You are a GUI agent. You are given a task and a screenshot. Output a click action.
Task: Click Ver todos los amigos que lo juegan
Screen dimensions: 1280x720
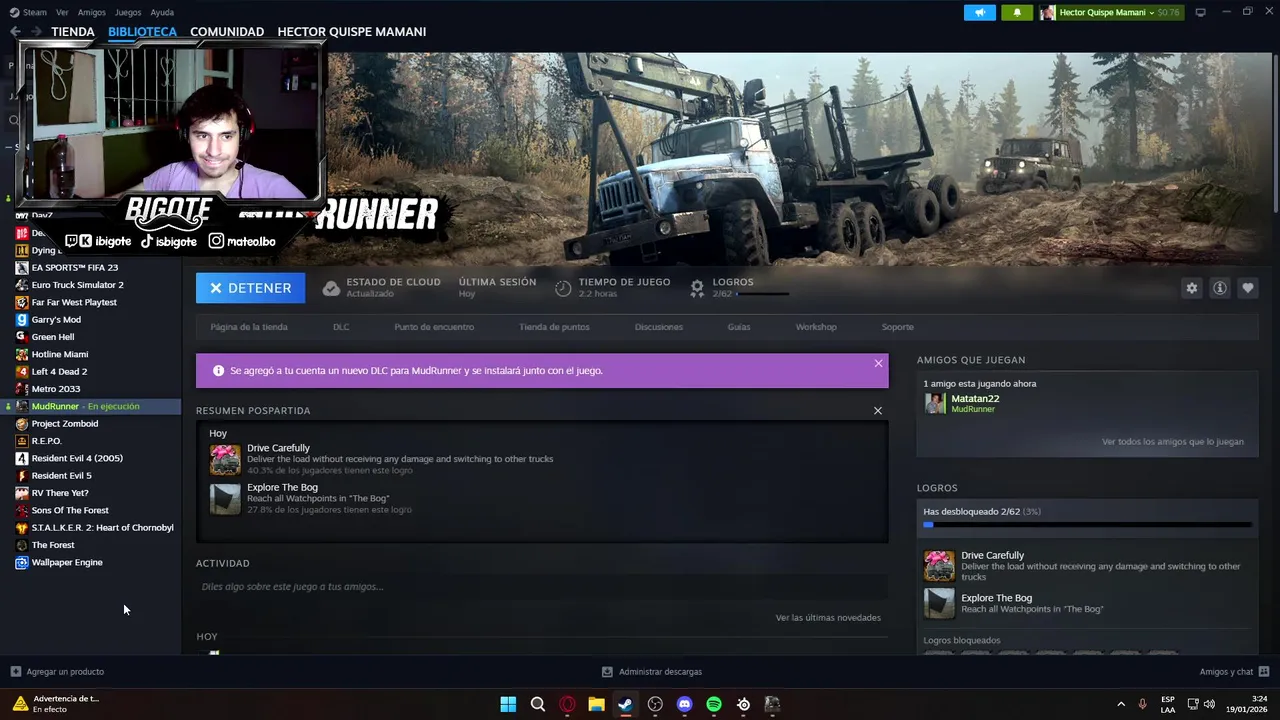click(x=1173, y=441)
